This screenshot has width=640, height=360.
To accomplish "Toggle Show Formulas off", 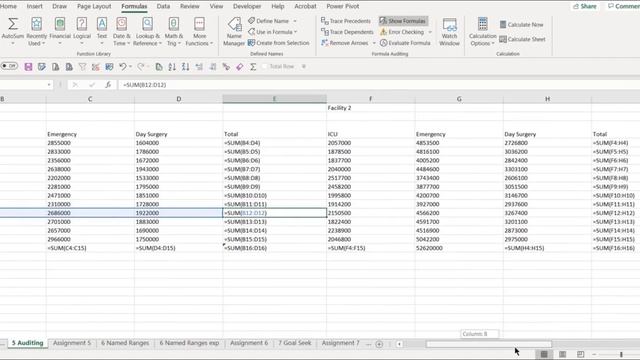I will click(x=403, y=21).
